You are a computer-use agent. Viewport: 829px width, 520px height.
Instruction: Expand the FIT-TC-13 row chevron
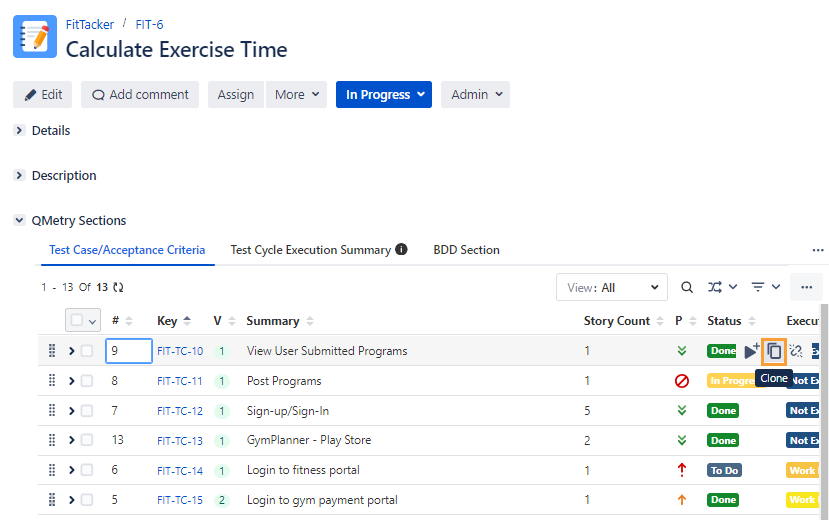pos(71,440)
